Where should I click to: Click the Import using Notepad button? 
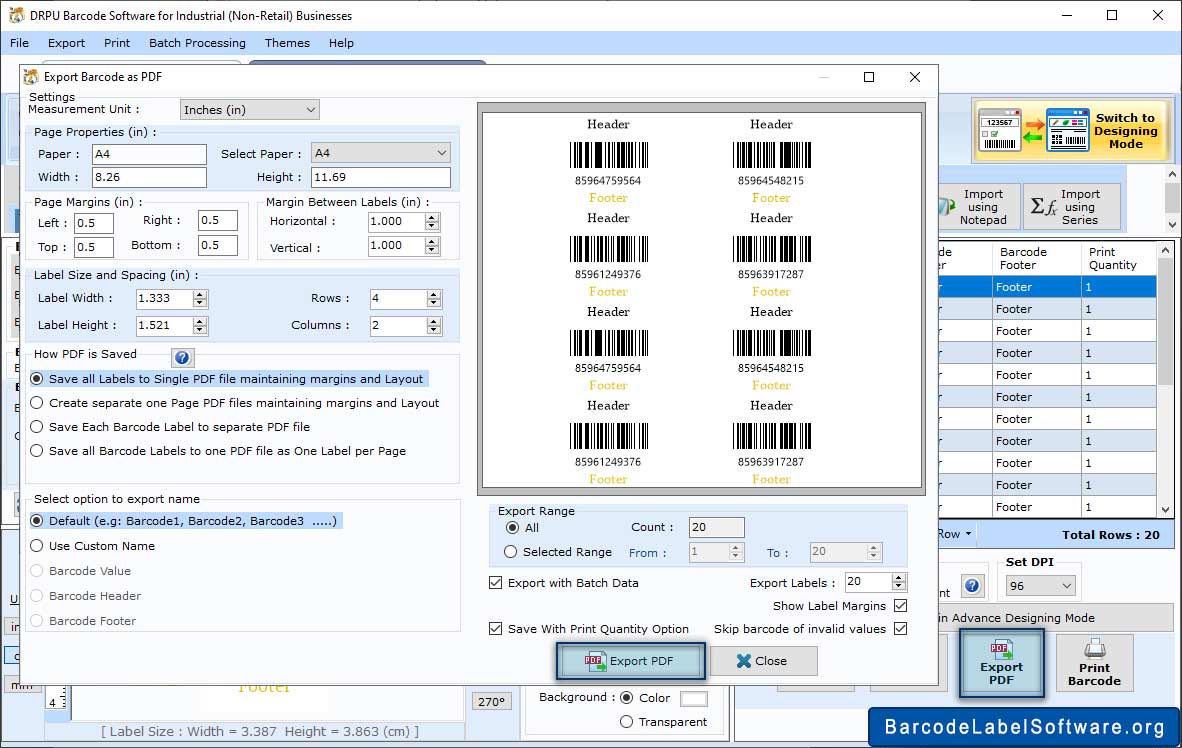click(x=980, y=207)
